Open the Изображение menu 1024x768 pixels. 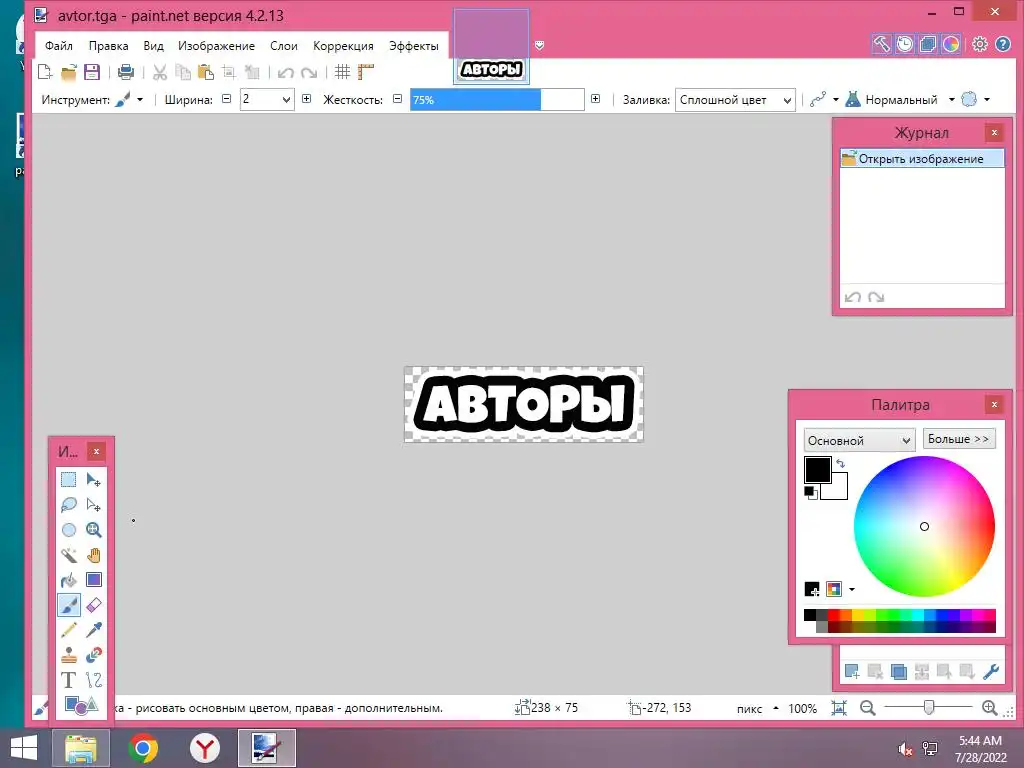[x=216, y=46]
